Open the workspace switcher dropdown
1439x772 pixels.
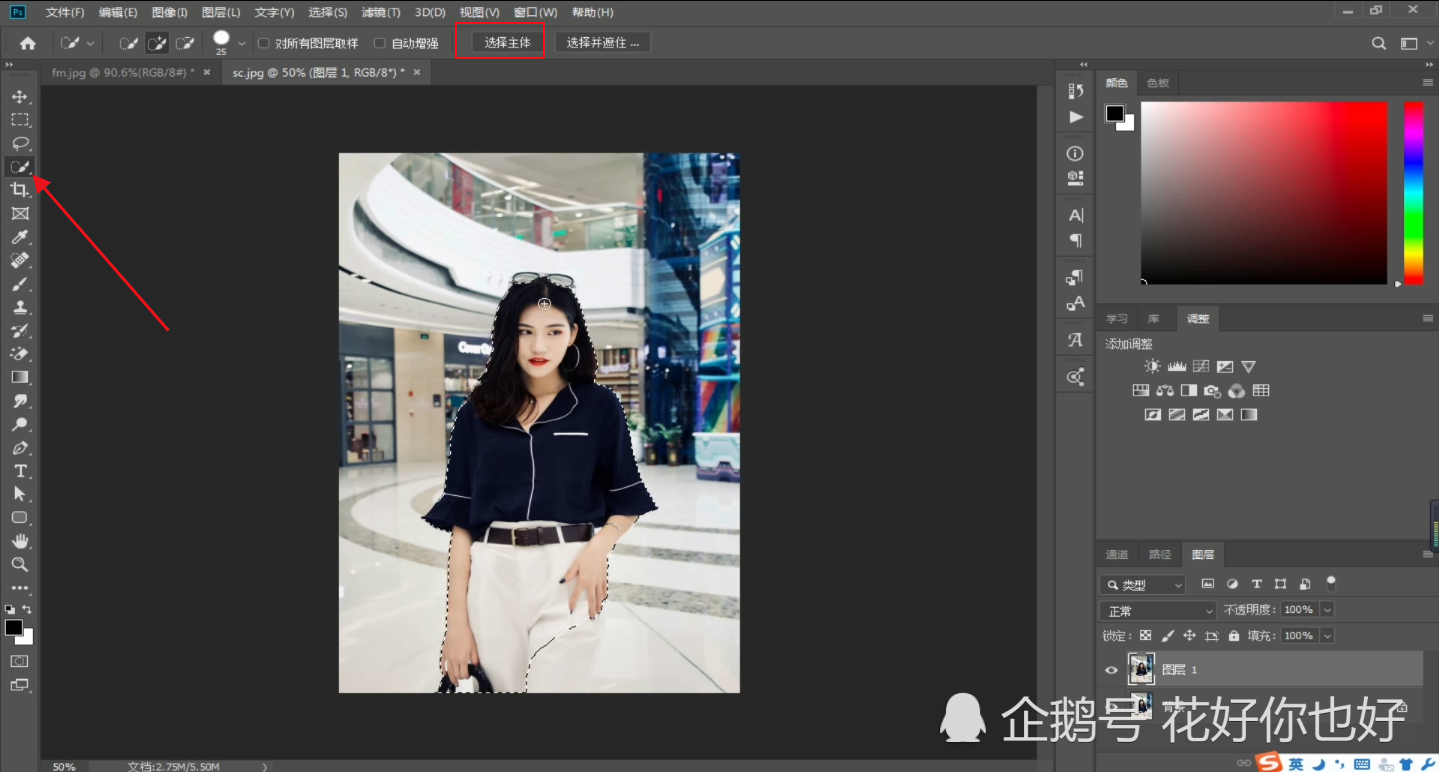[x=1414, y=43]
